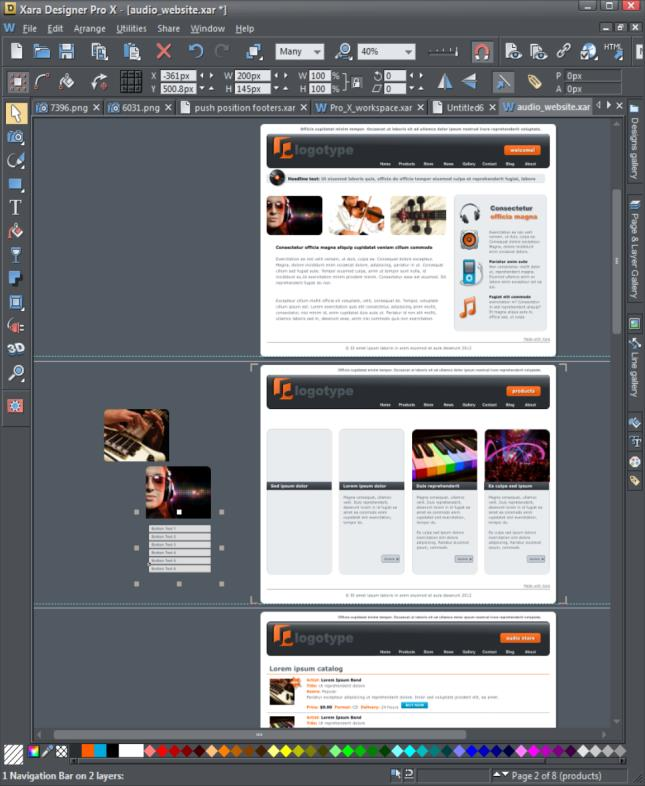This screenshot has height=786, width=645.
Task: Toggle the lock aspect ratio padlock
Action: 356,82
